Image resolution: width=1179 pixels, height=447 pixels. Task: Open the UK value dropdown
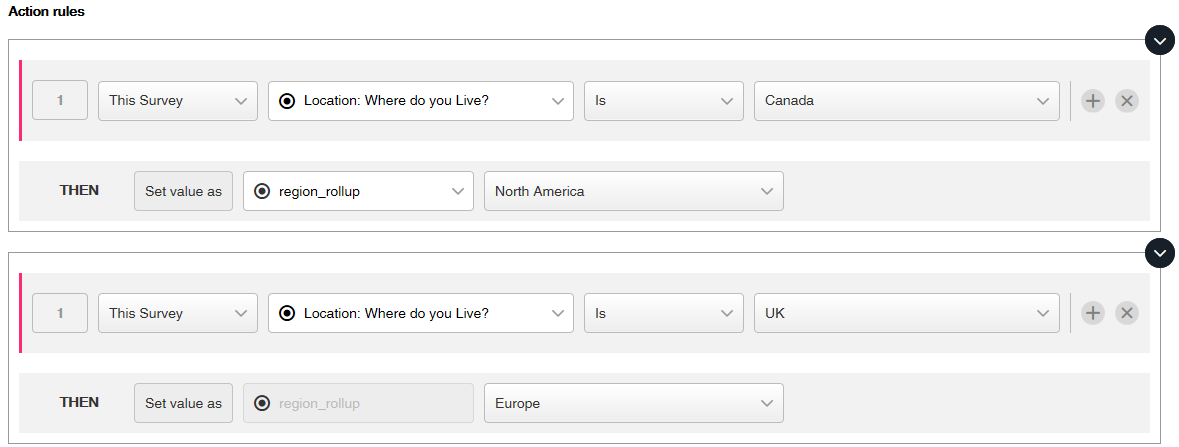pyautogui.click(x=907, y=313)
